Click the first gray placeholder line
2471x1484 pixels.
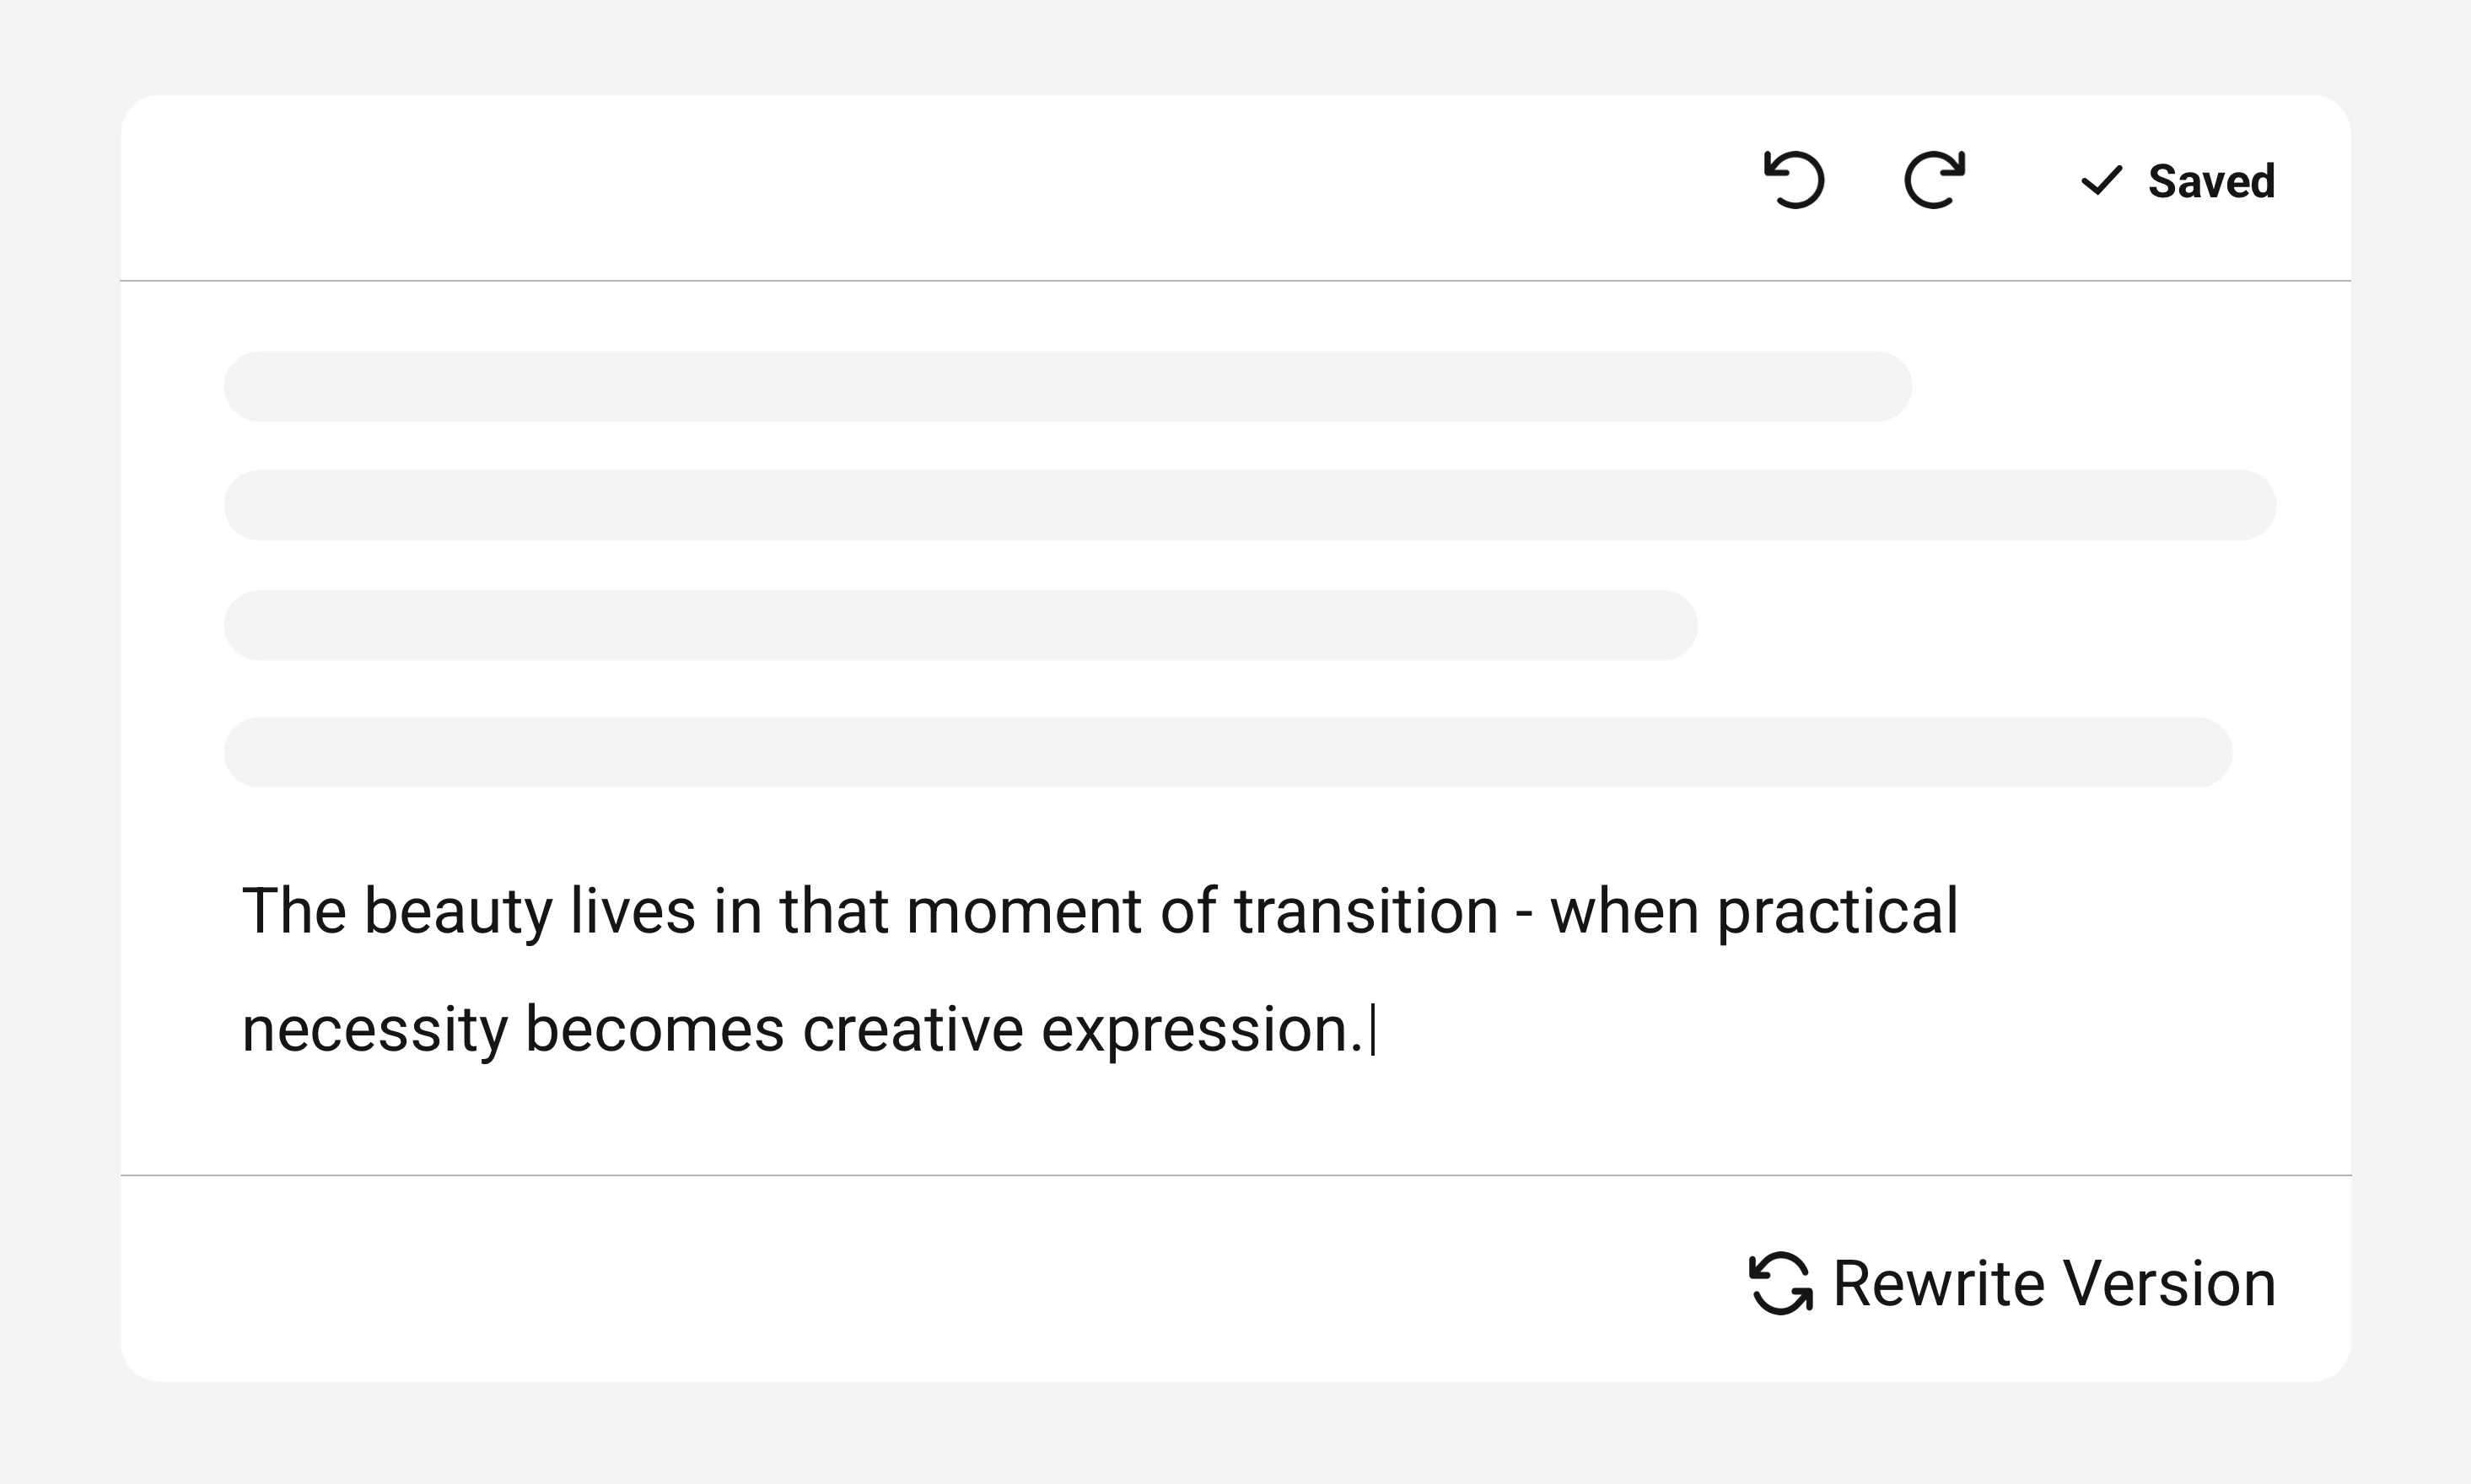(x=1067, y=386)
